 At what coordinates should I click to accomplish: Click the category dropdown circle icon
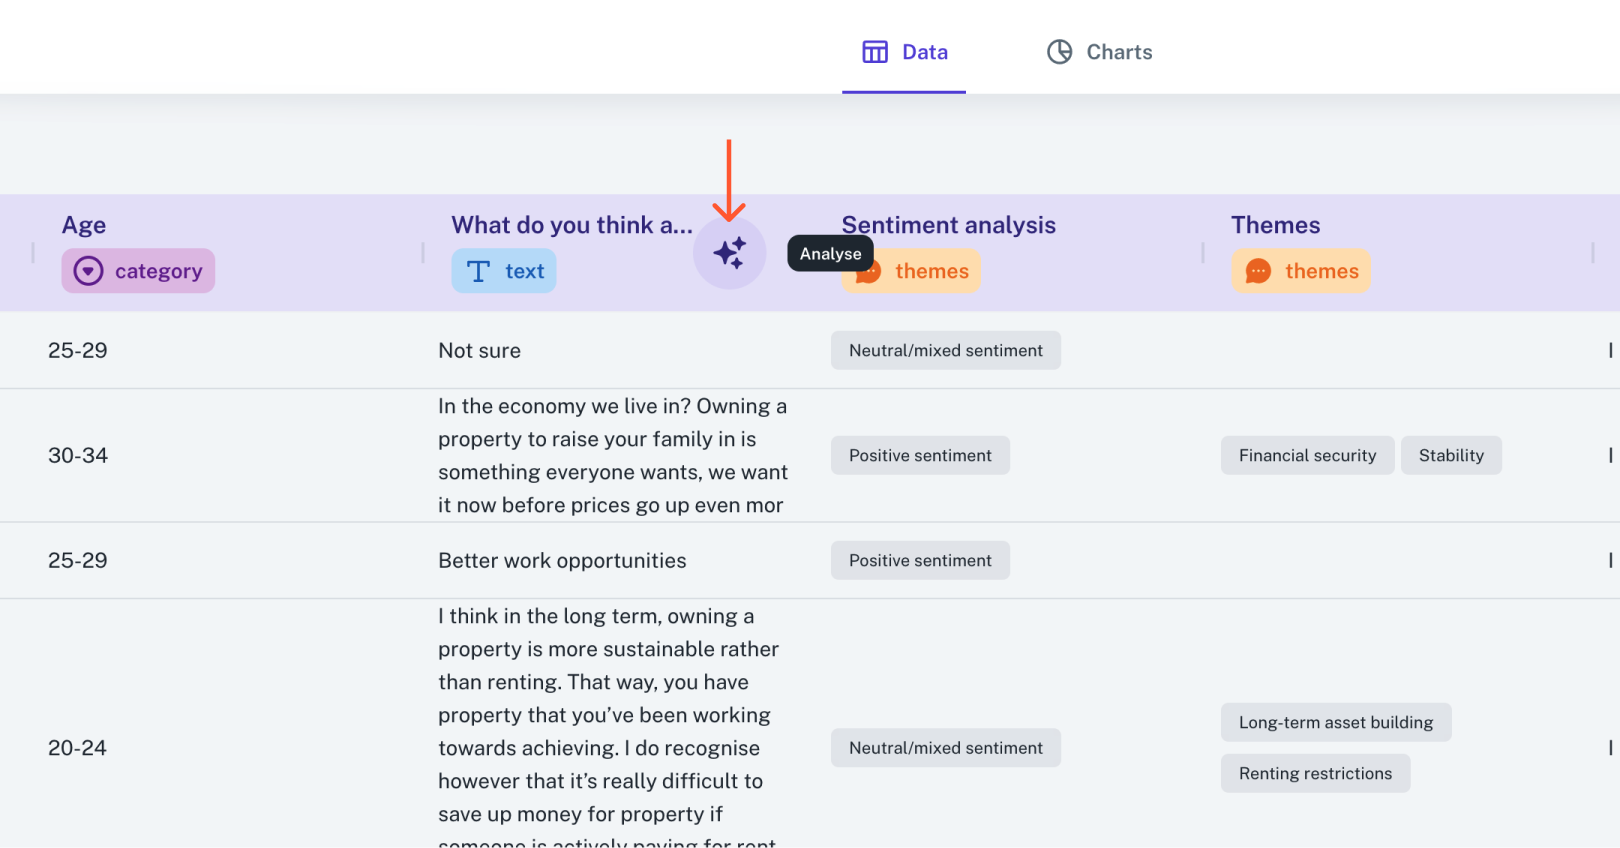coord(88,271)
